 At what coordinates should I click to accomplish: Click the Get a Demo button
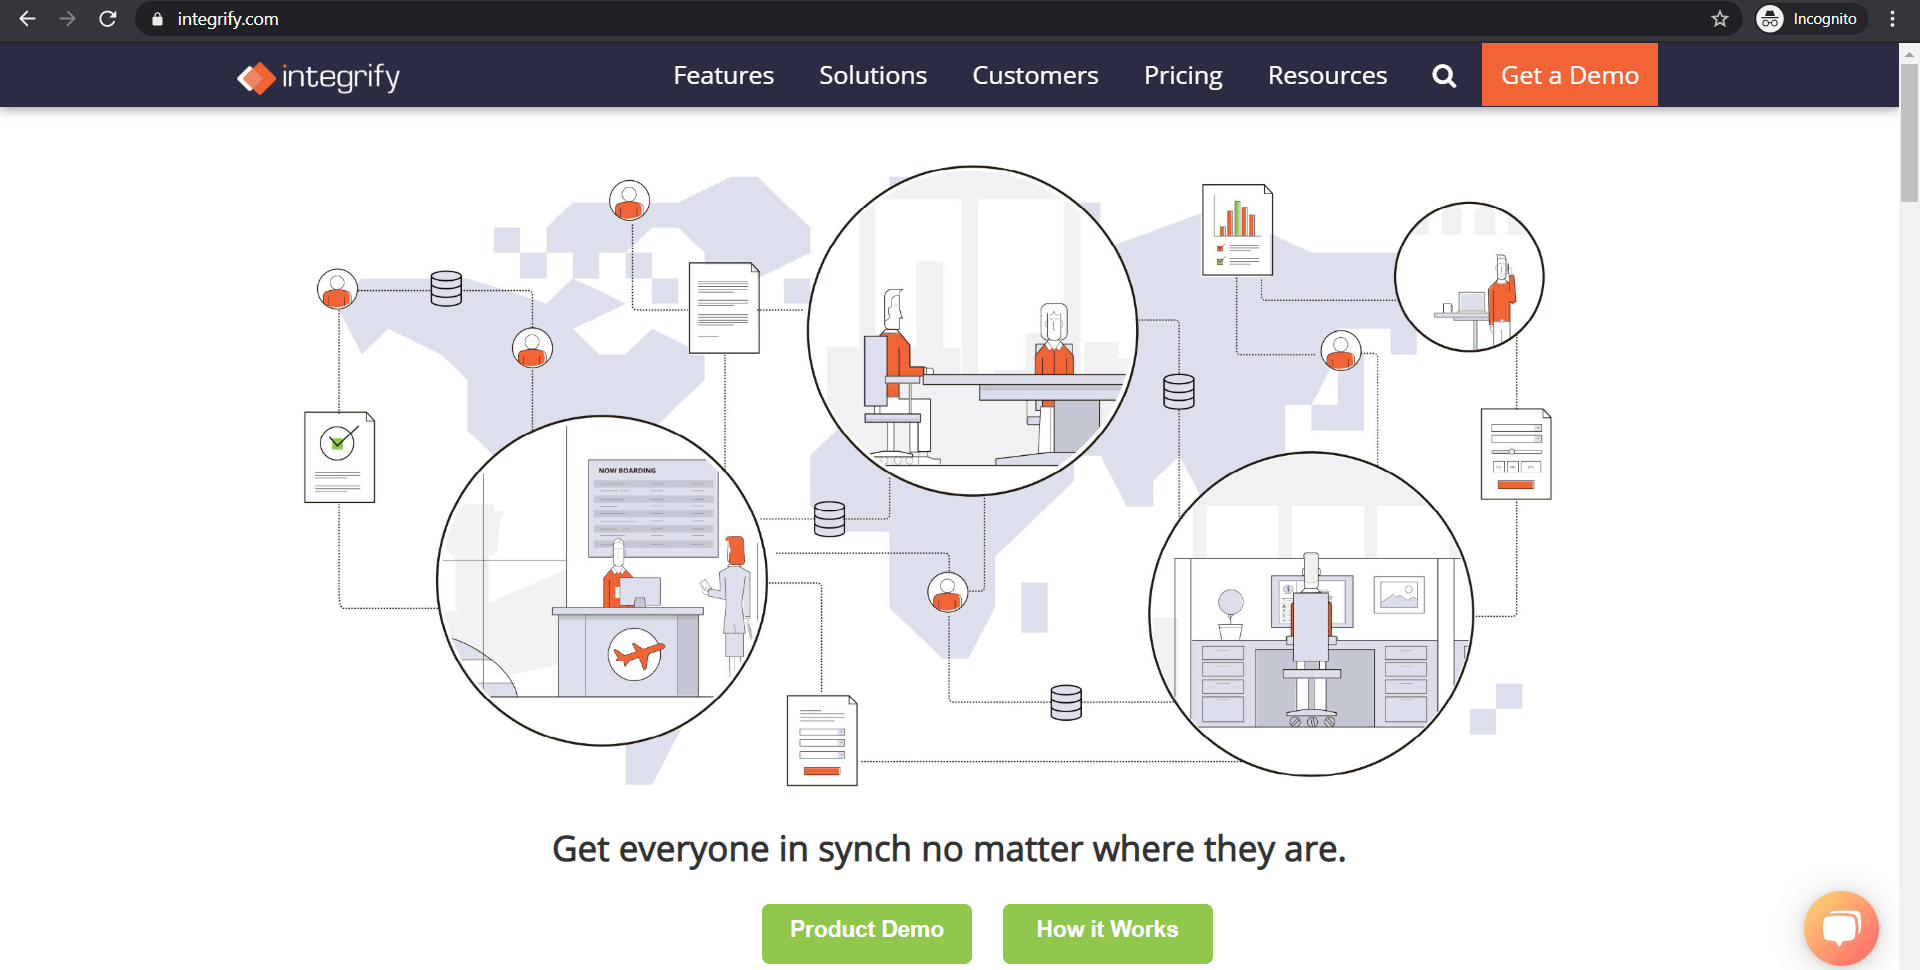pos(1570,75)
